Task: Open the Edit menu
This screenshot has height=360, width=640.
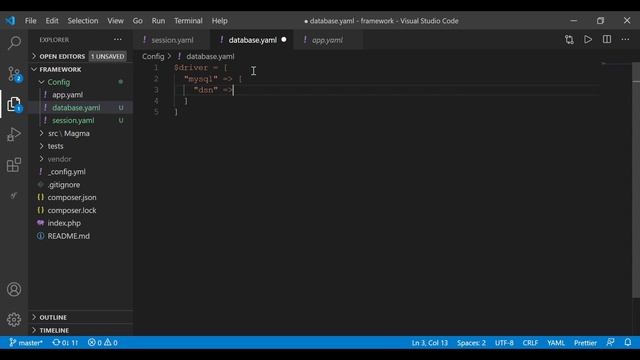Action: pos(52,20)
